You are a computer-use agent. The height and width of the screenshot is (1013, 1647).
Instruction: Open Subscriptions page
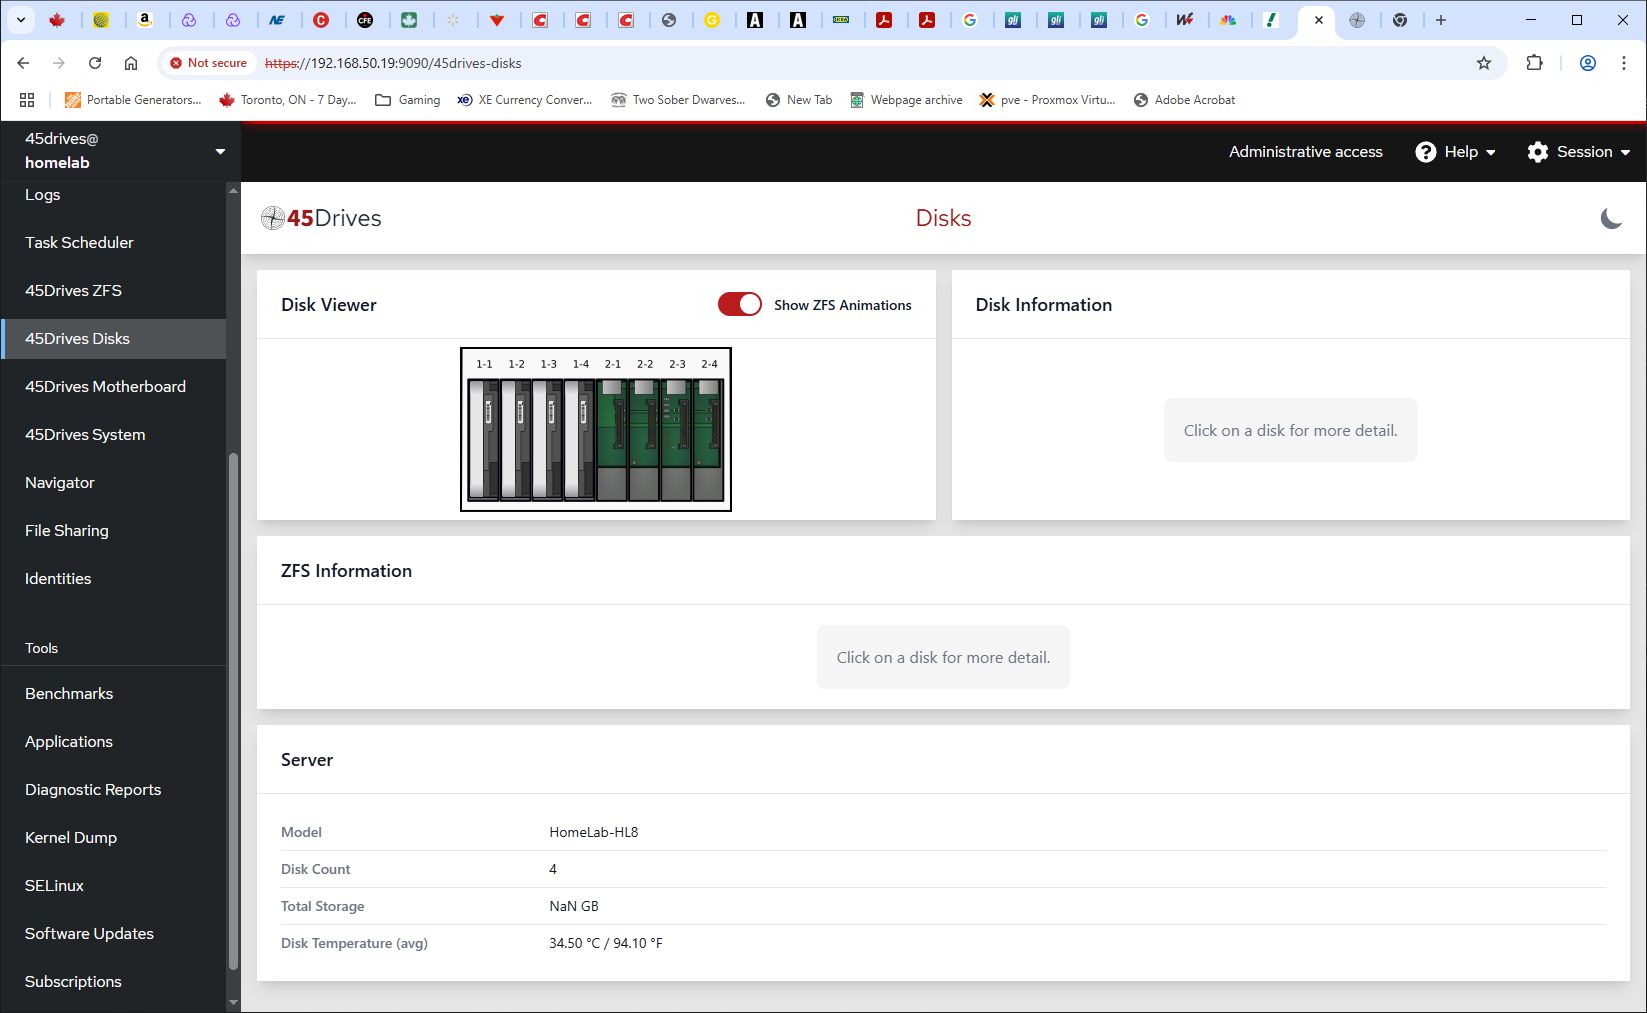click(113, 982)
